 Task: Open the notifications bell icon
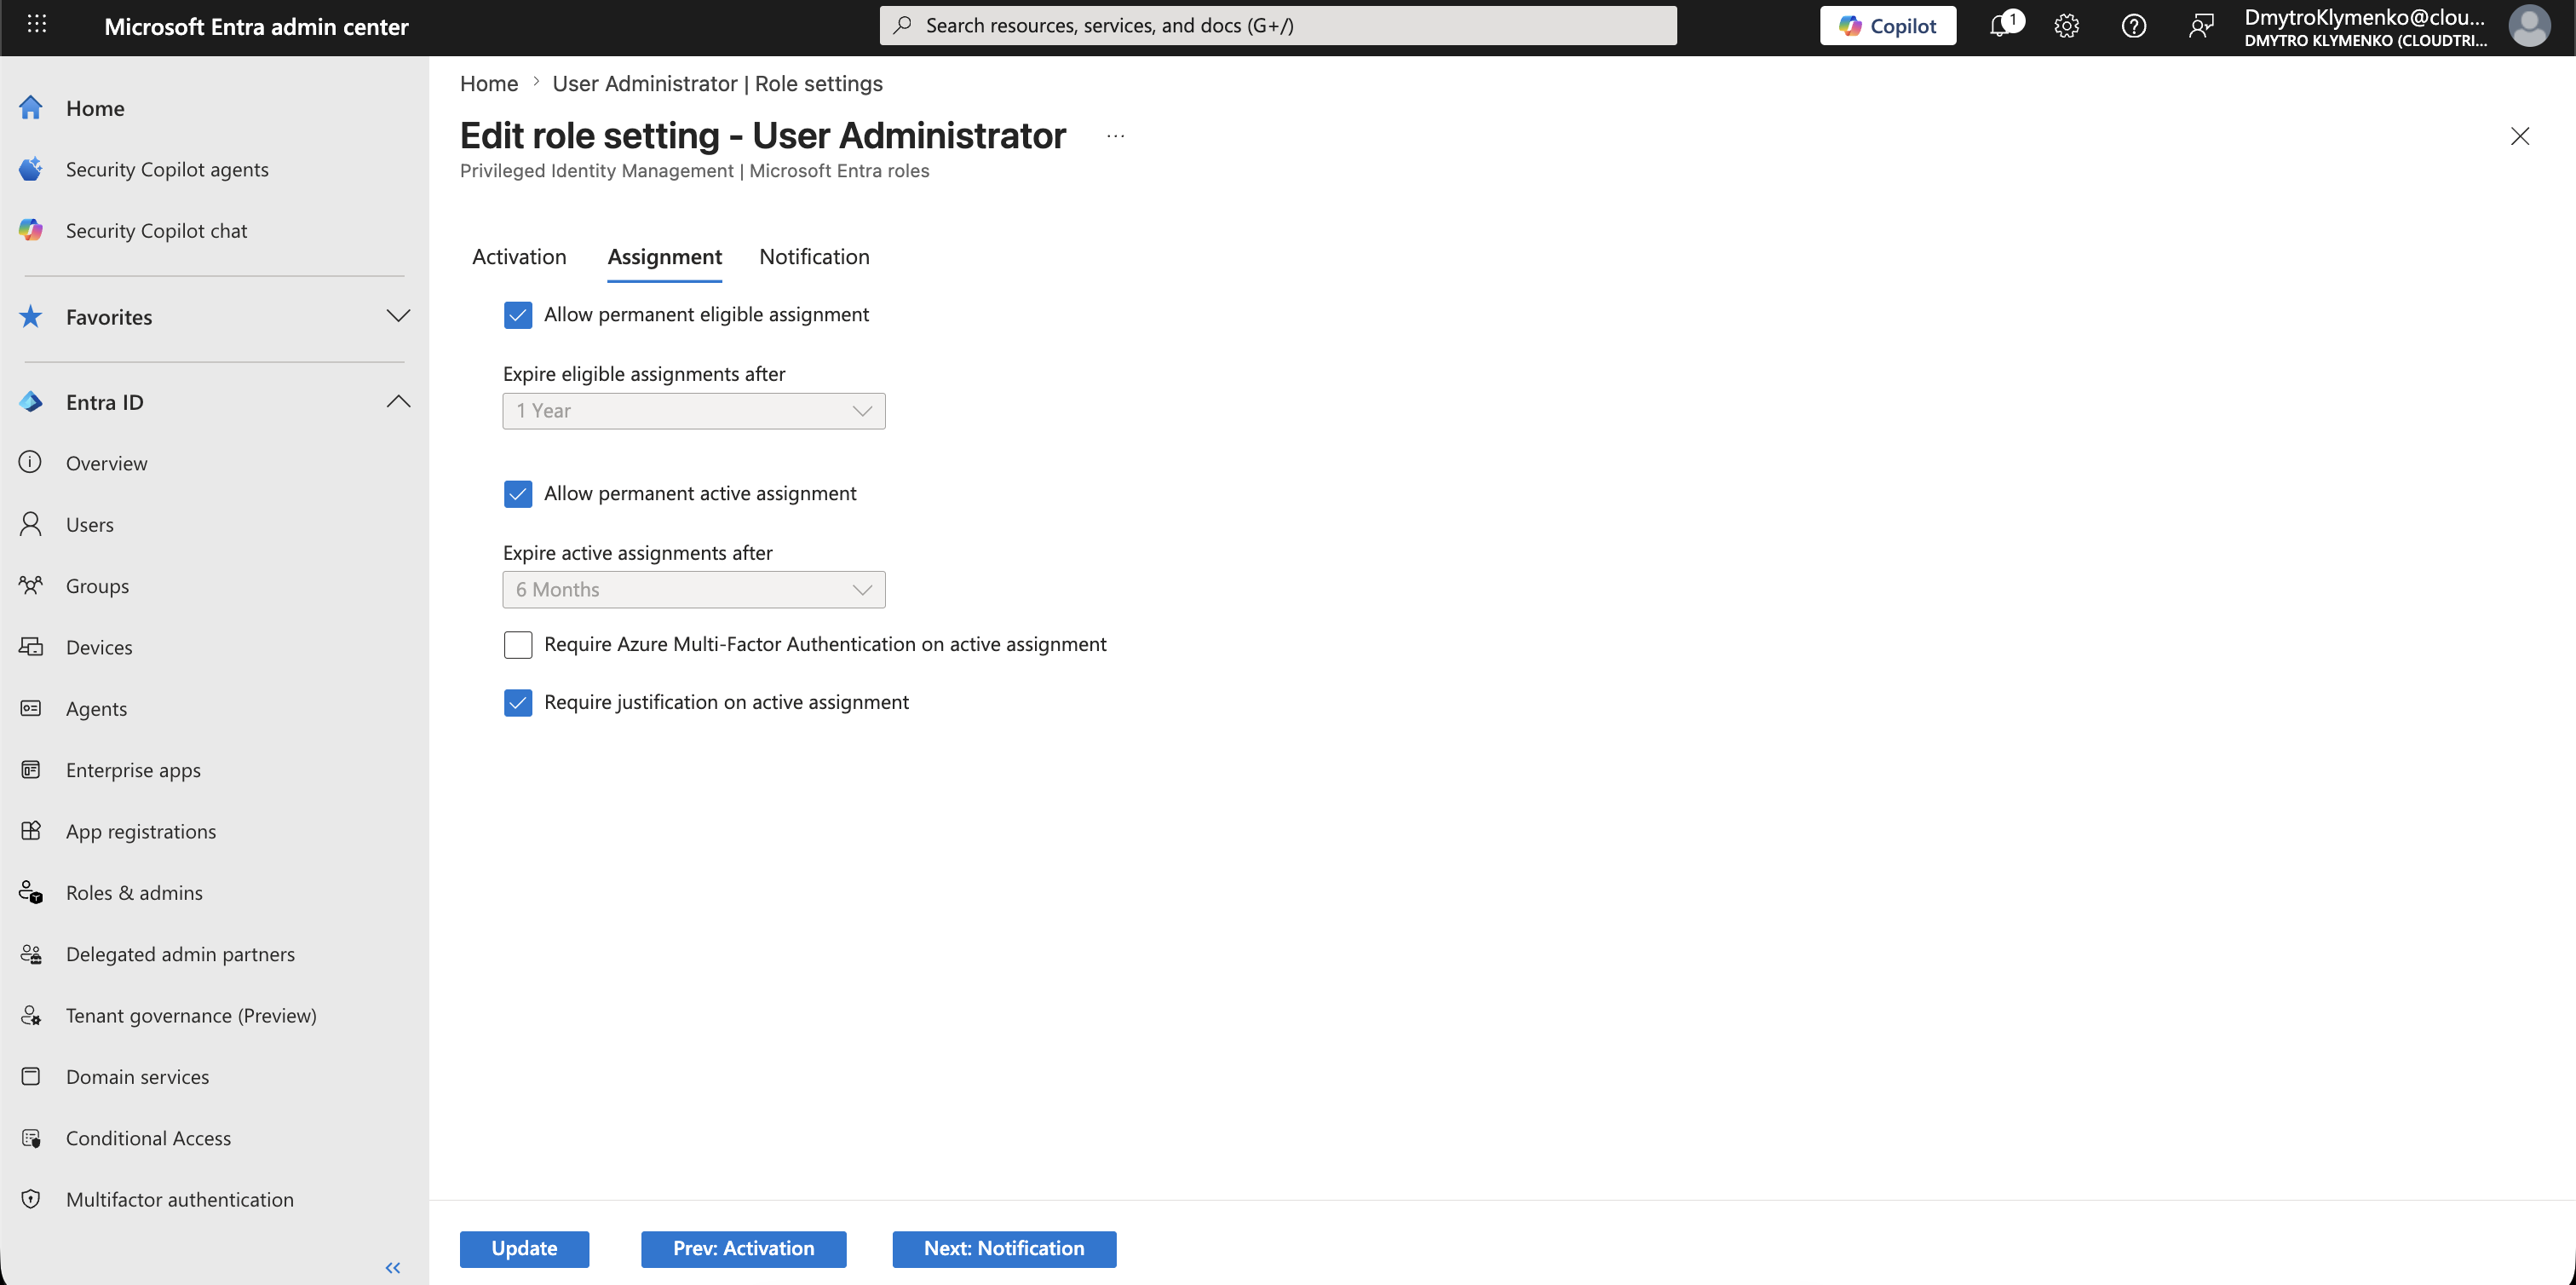(x=2001, y=25)
